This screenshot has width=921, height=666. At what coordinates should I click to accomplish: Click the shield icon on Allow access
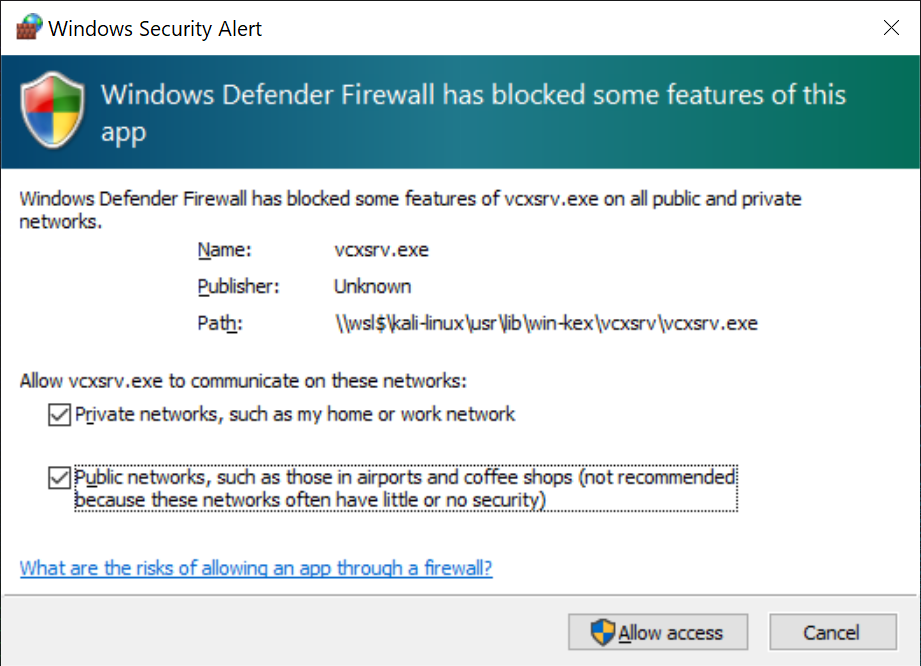click(x=602, y=632)
